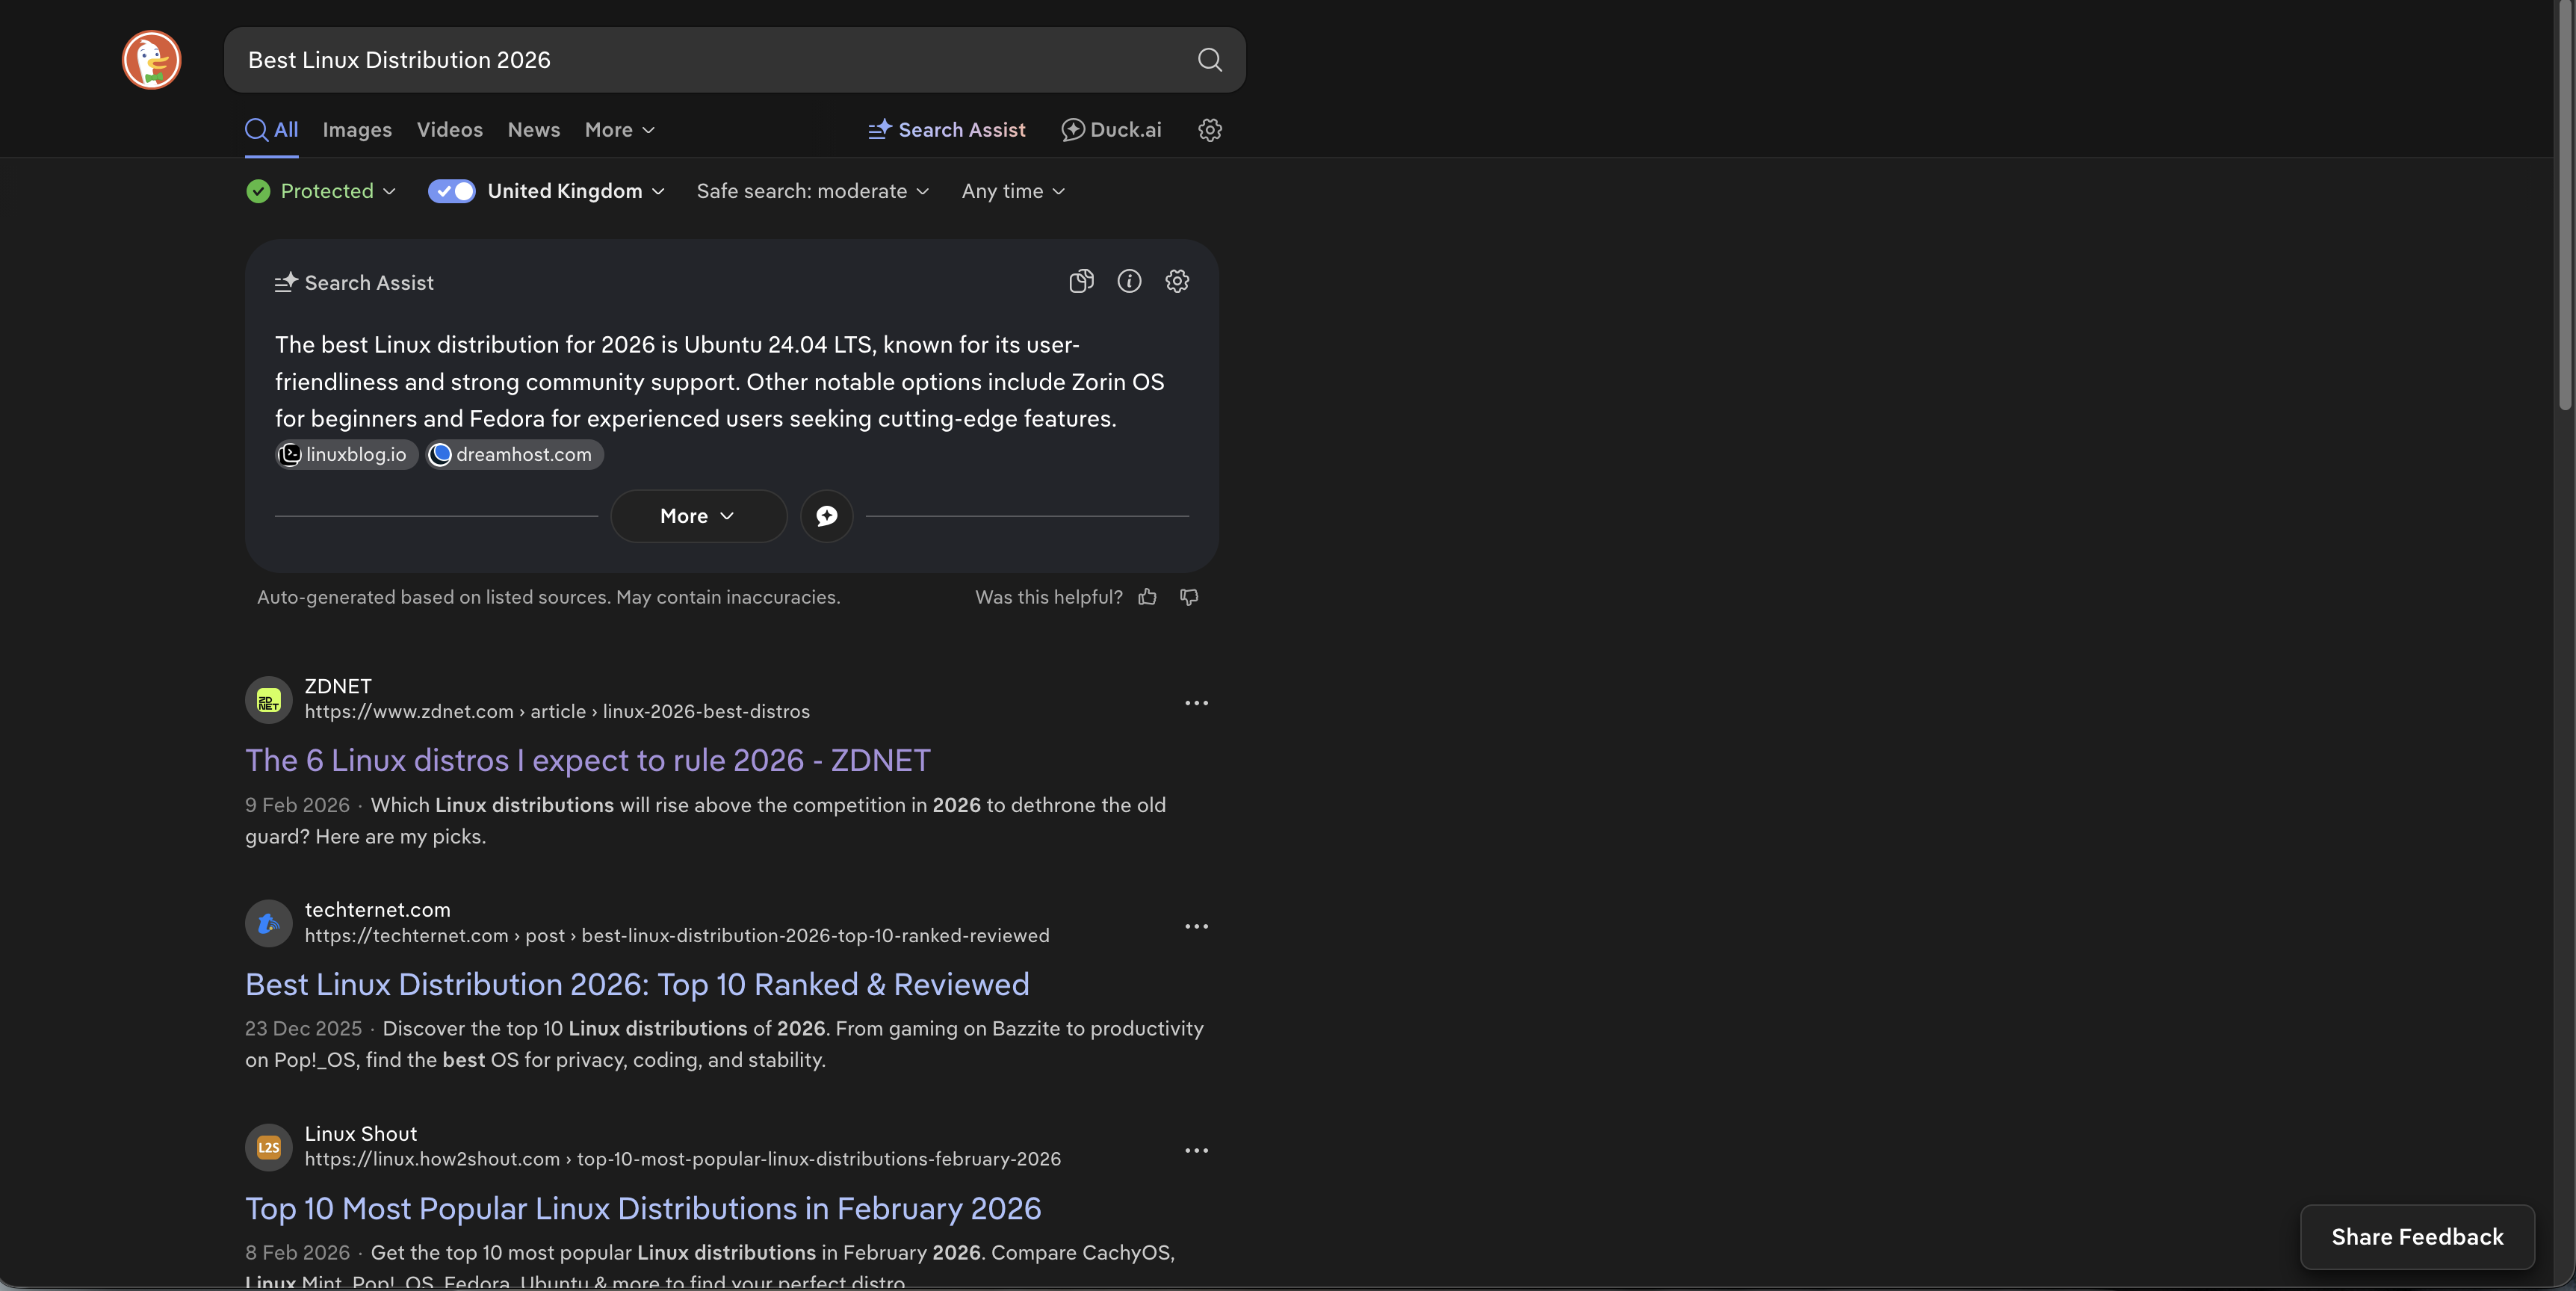
Task: Click the DuckDuckGo logo
Action: [x=151, y=60]
